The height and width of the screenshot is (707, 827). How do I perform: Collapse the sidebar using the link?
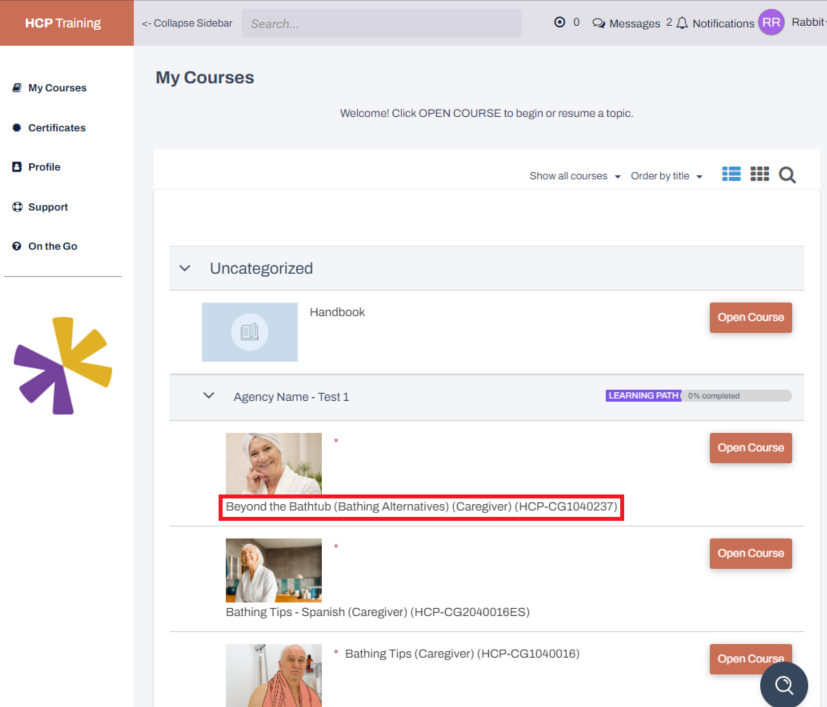coord(186,22)
